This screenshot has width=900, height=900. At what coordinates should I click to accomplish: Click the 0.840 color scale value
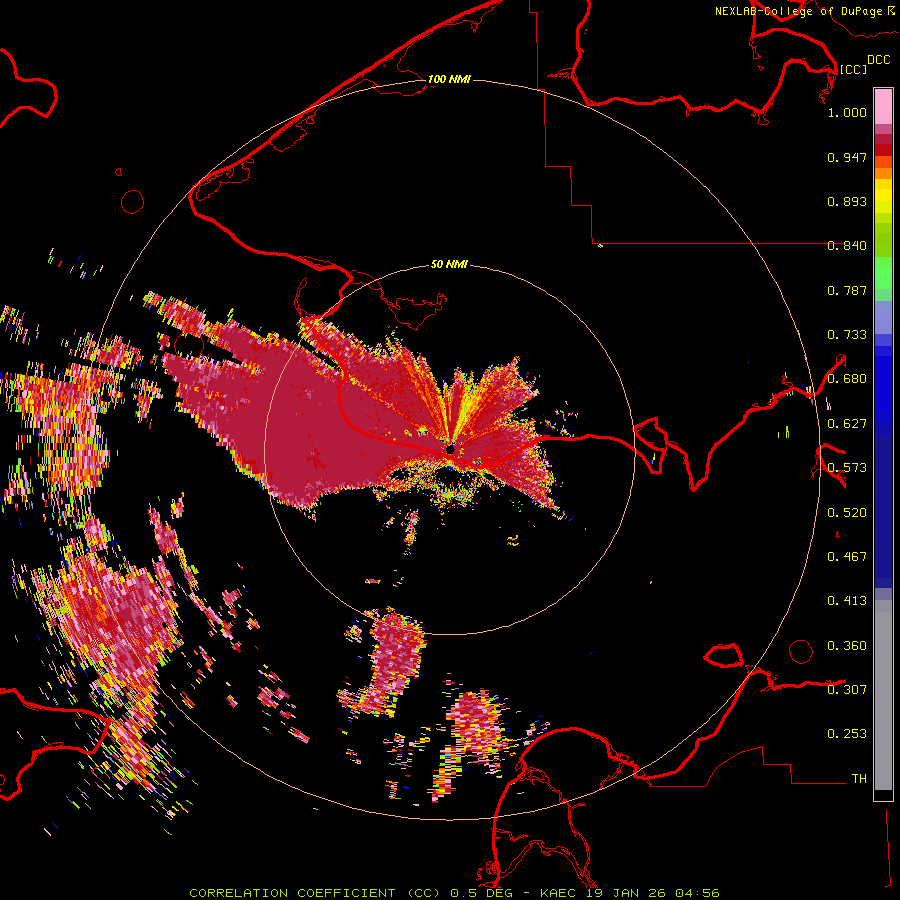point(847,246)
